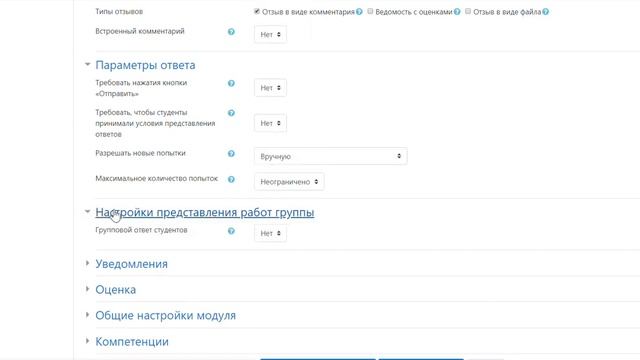Open dropdown for students accepting submission conditions
Screen dimensions: 640x360
click(x=270, y=123)
